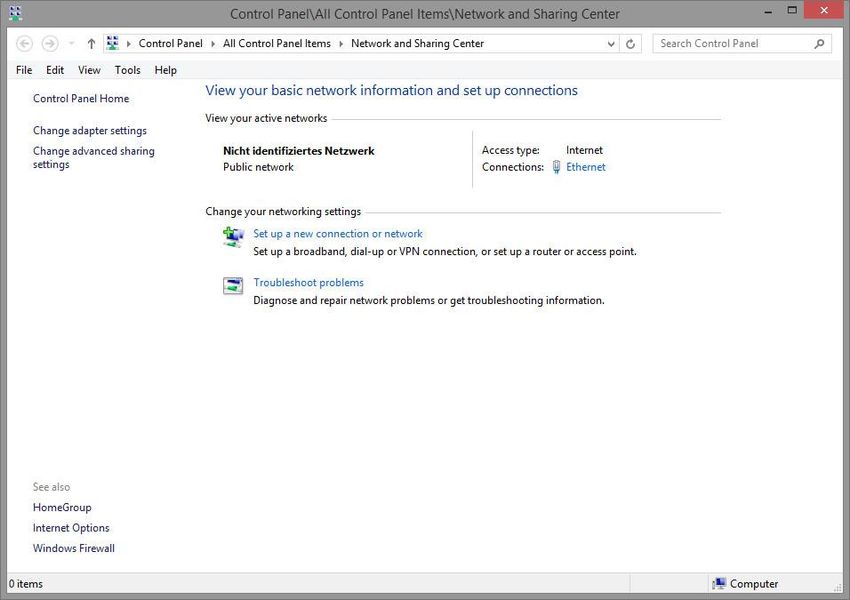Viewport: 850px width, 600px height.
Task: Open Change advanced sharing settings
Action: 93,158
